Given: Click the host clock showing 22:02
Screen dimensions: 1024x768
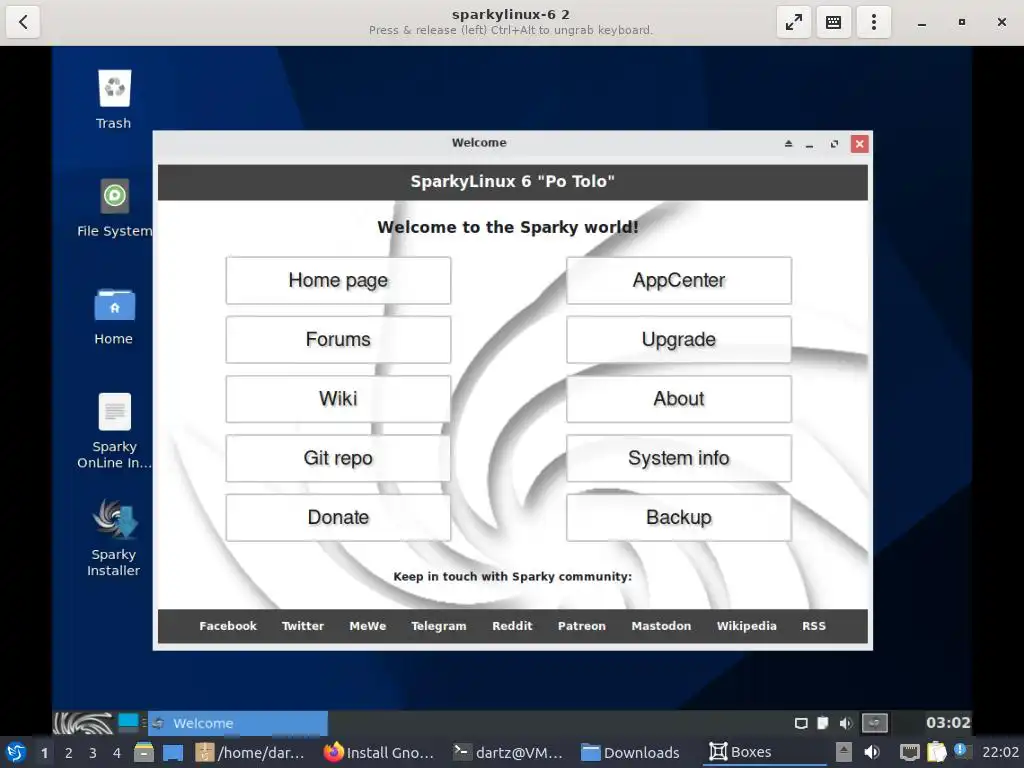Looking at the screenshot, I should click(1000, 752).
